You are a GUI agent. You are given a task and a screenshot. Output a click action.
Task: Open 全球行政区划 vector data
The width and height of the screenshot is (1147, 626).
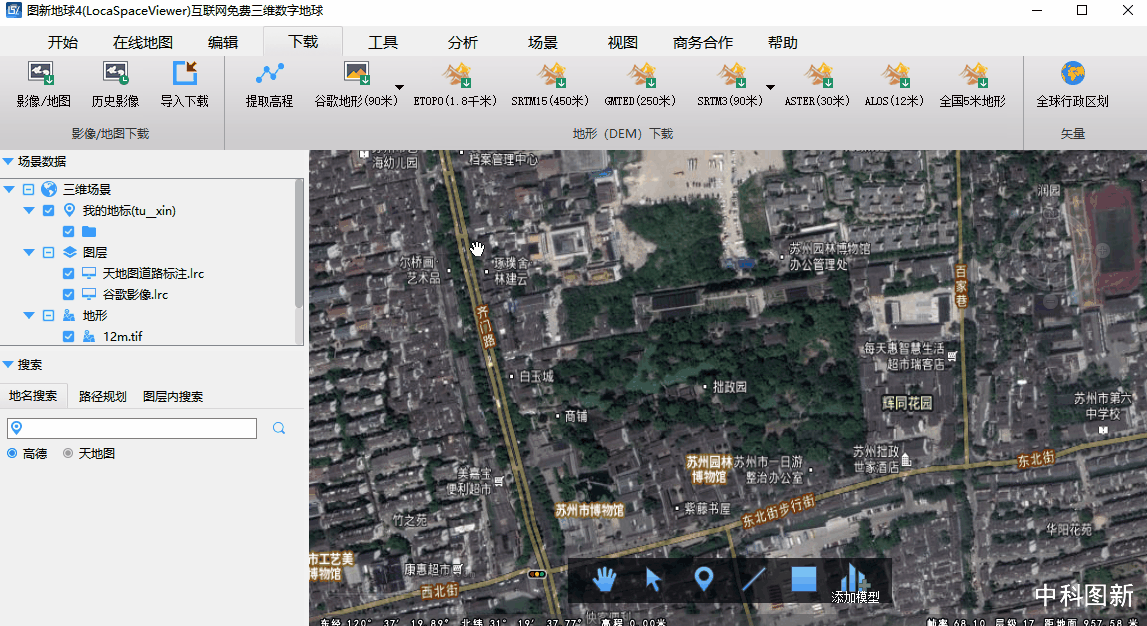pyautogui.click(x=1072, y=85)
